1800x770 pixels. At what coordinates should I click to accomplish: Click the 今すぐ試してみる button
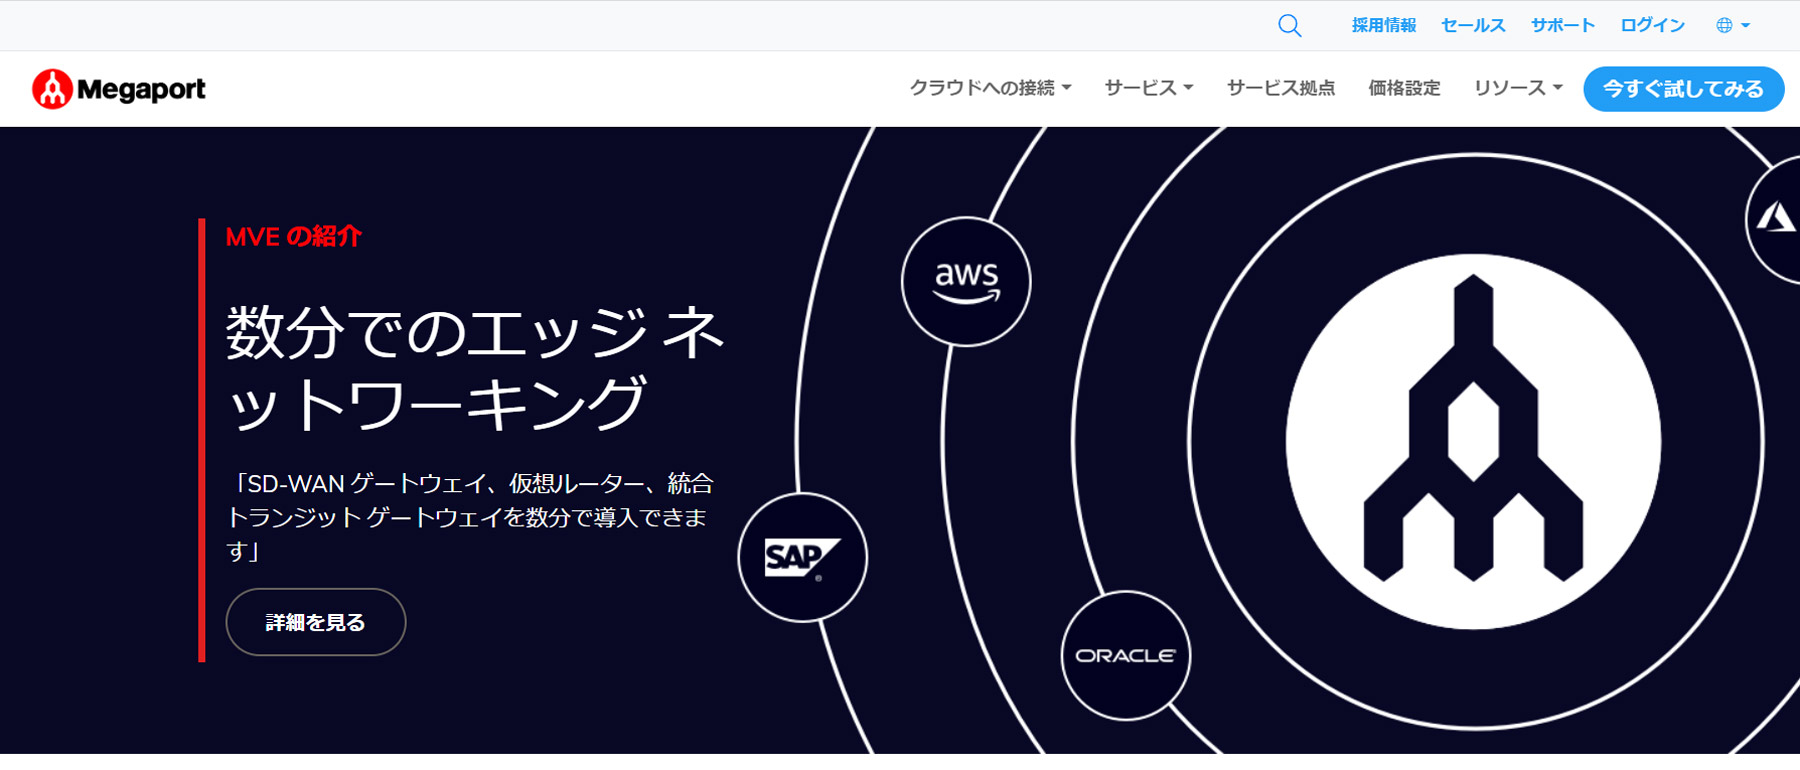pos(1684,89)
